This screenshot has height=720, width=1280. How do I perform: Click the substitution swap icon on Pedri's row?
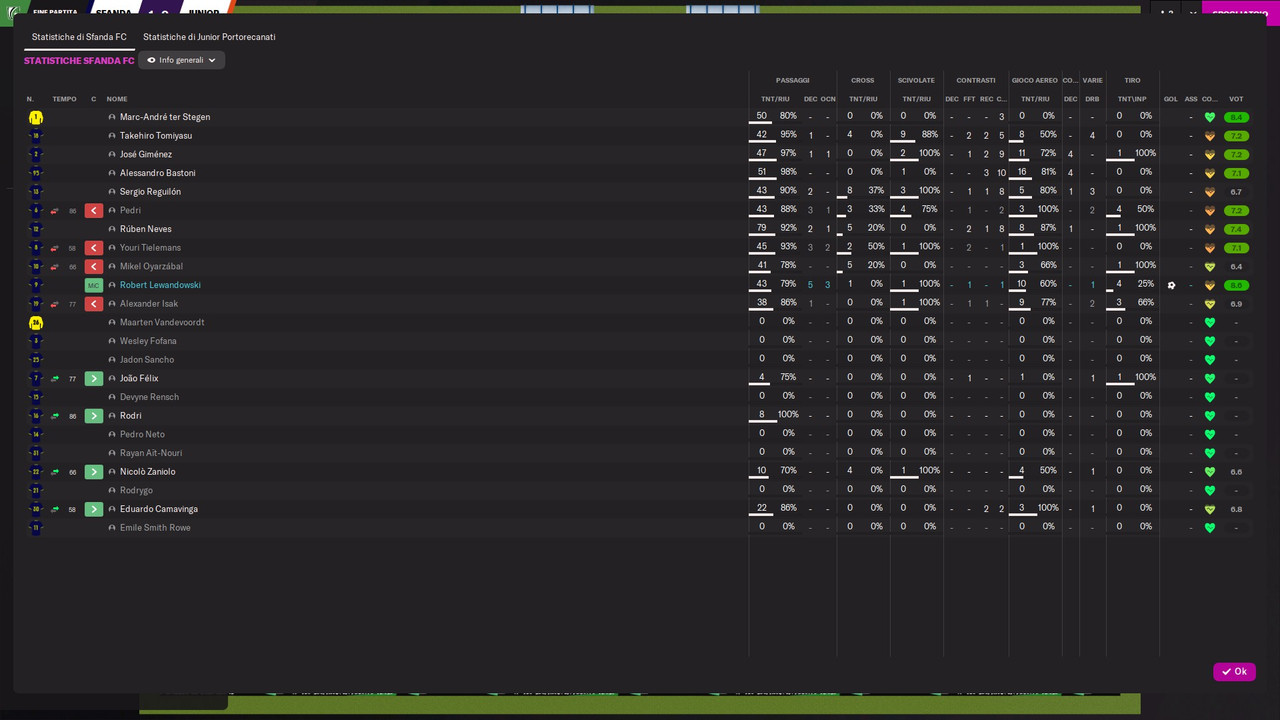[x=55, y=211]
